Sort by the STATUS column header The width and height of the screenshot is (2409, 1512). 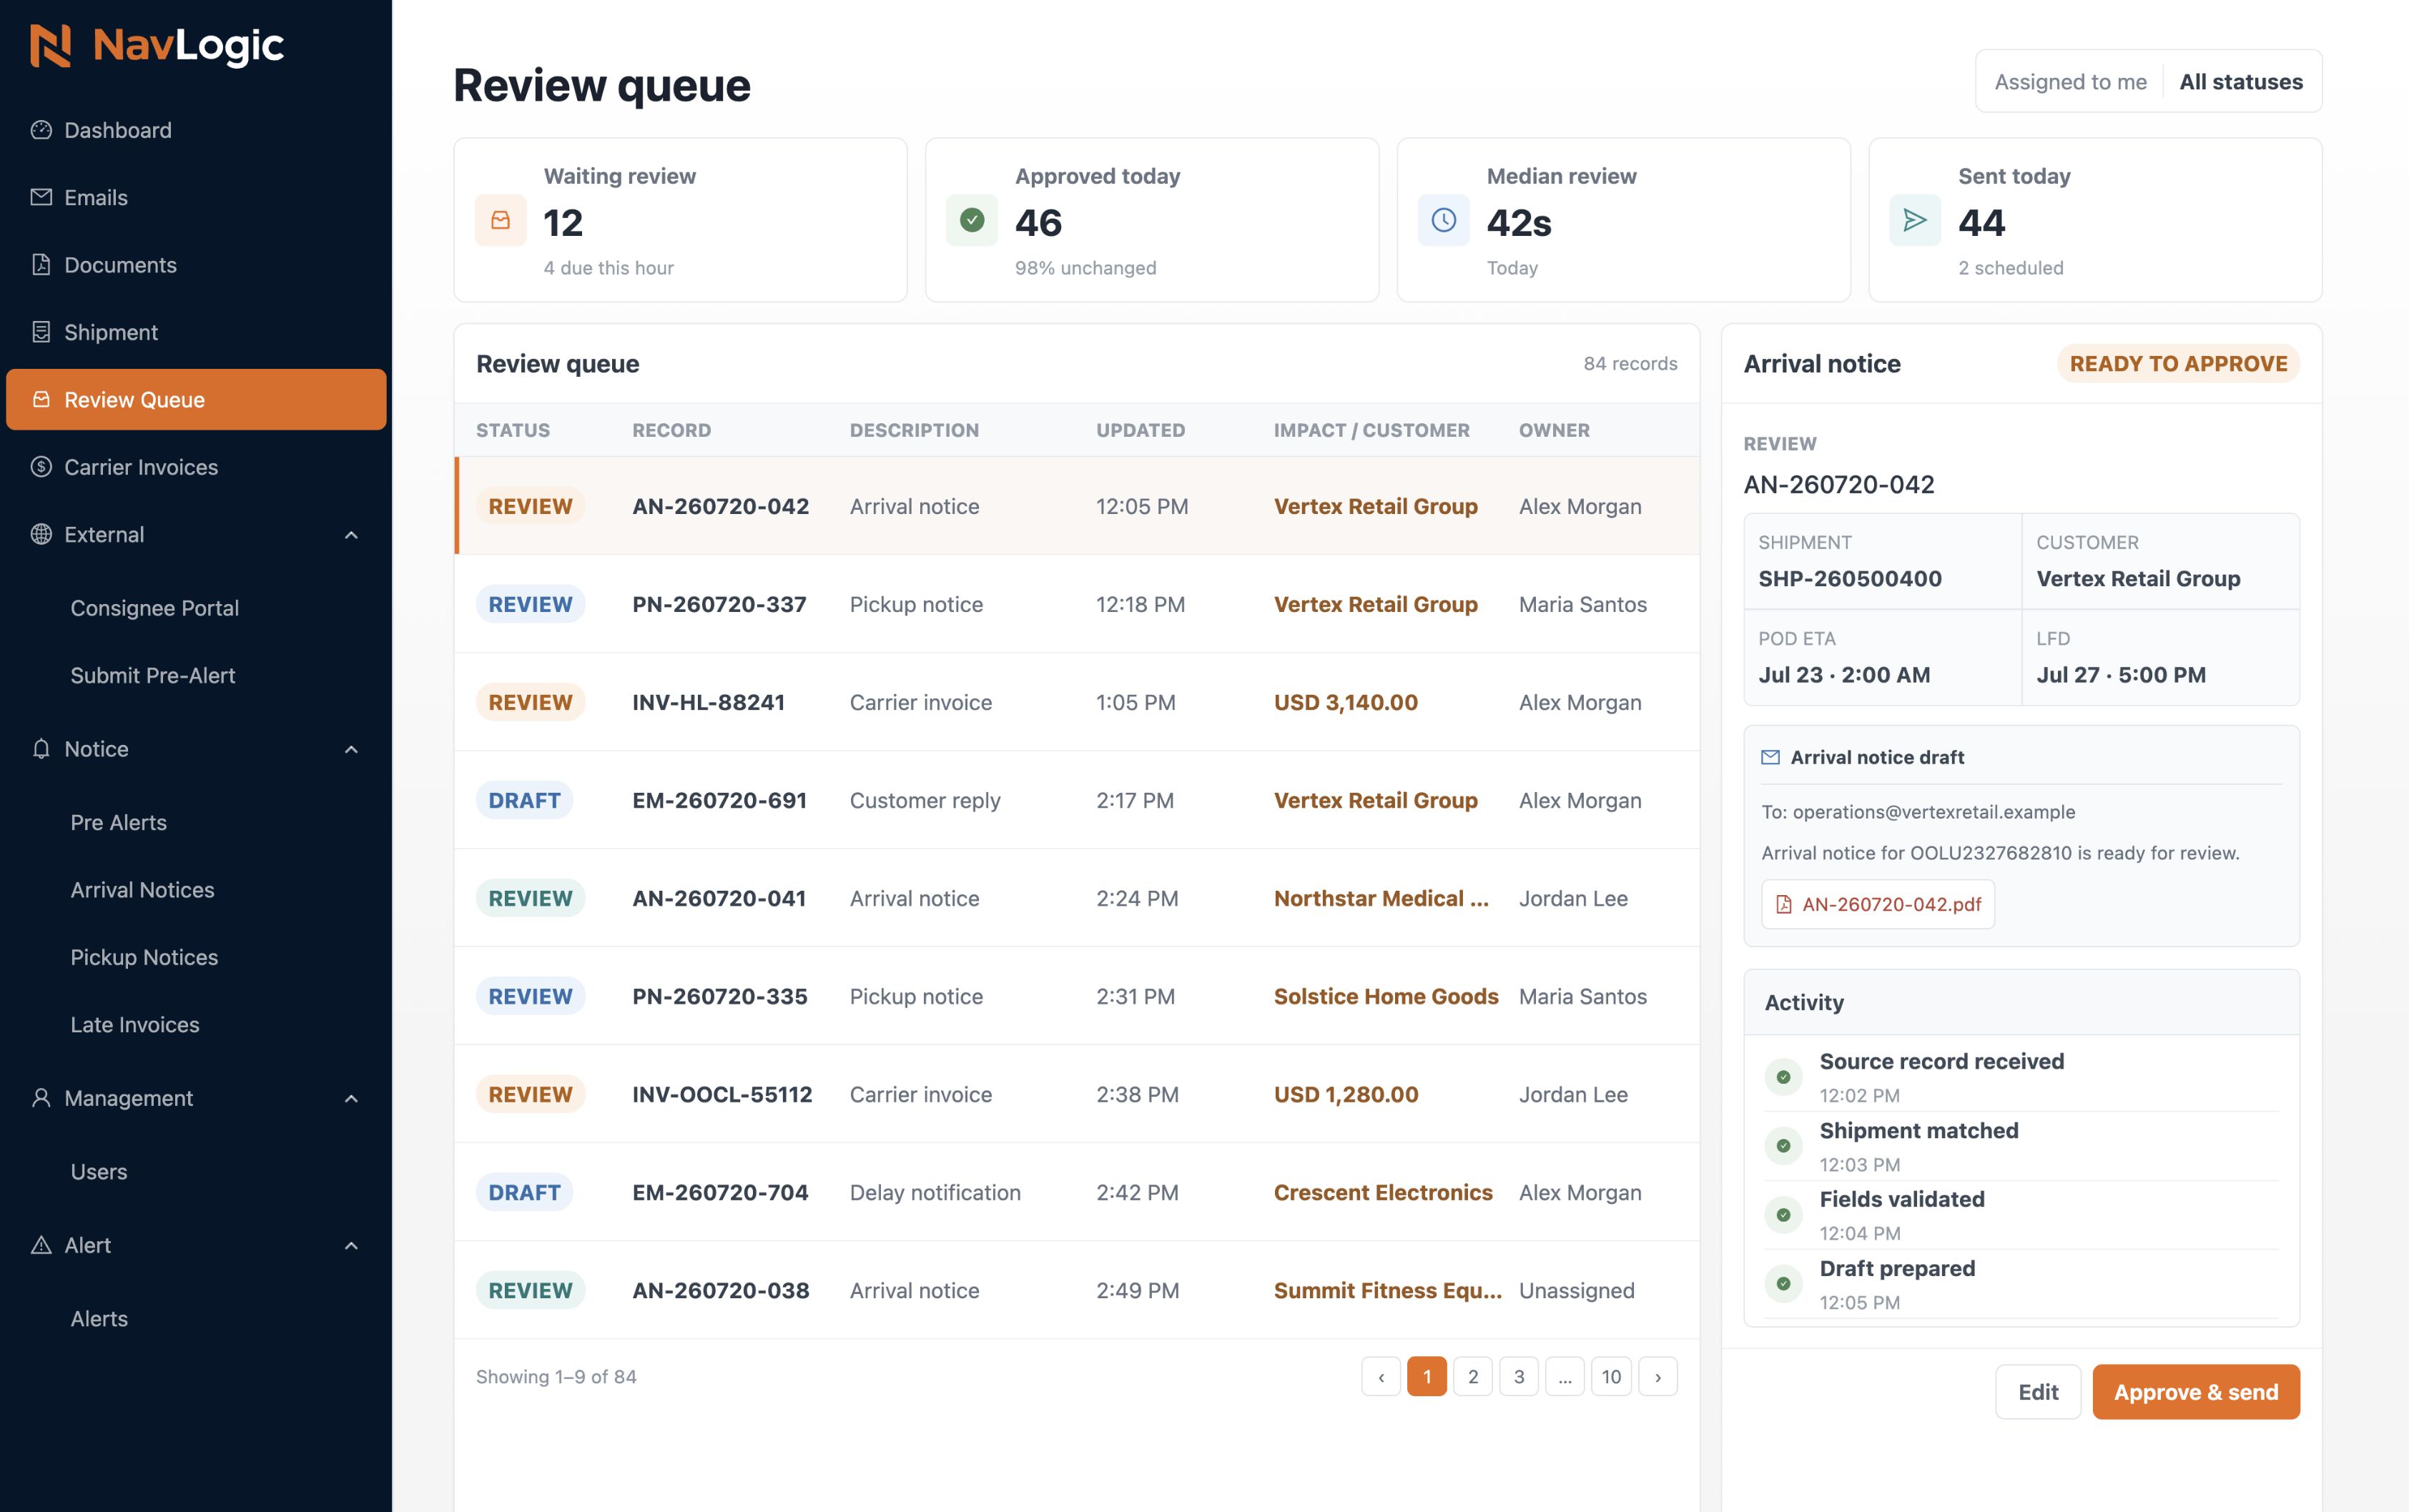click(x=513, y=430)
